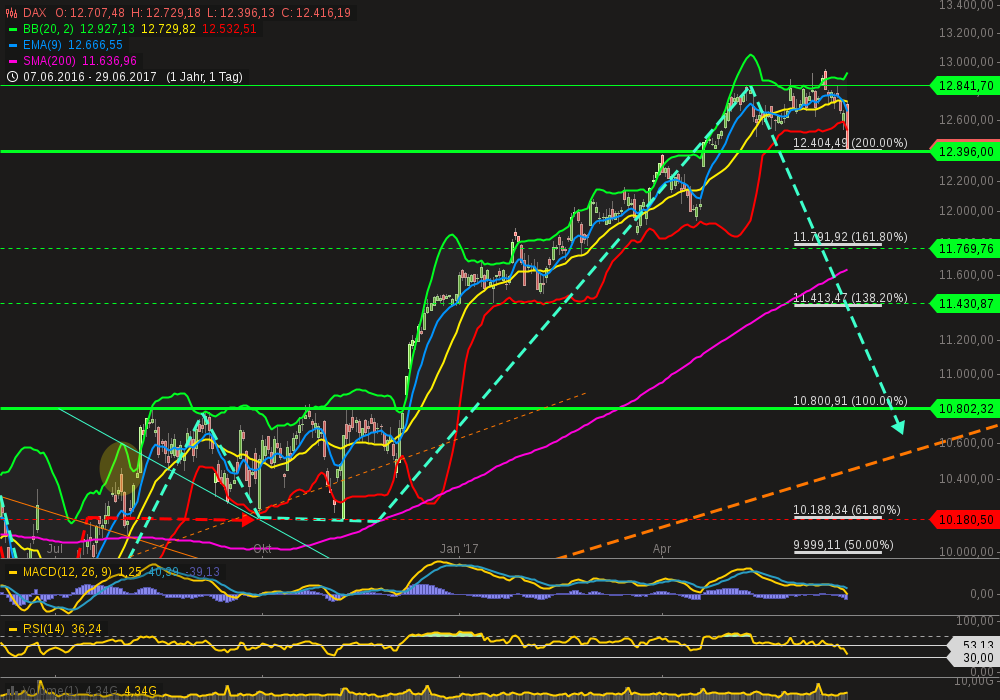The image size is (1000, 700).
Task: Click the date range 07.06.2016 - 29.06.2017
Action: tap(90, 77)
